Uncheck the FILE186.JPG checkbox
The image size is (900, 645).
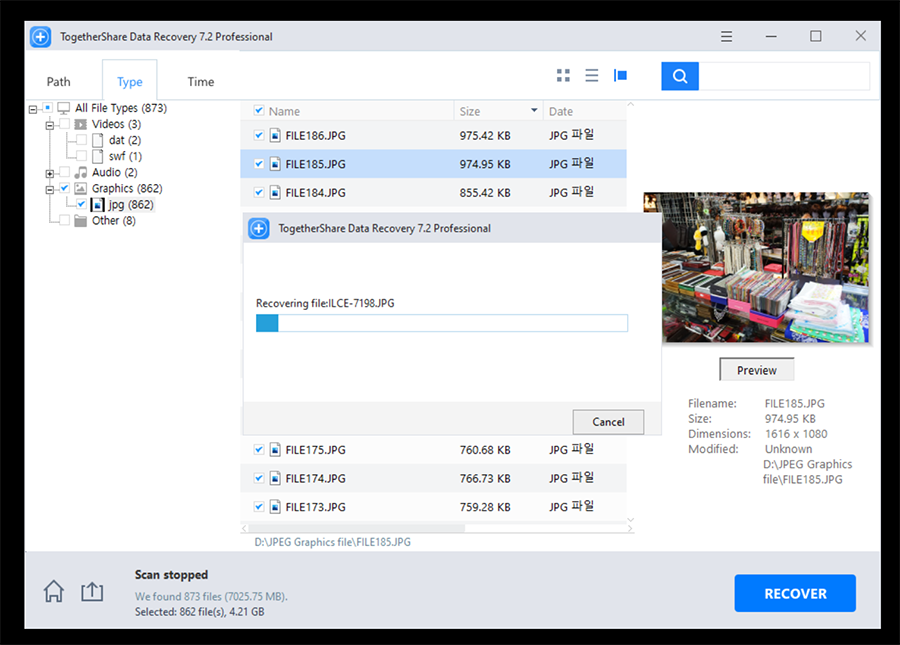(259, 135)
